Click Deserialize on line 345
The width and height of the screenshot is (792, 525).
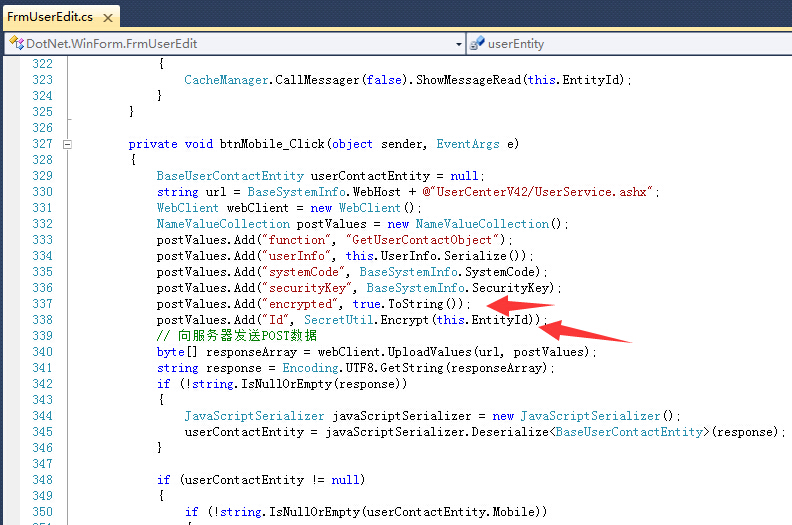click(510, 432)
